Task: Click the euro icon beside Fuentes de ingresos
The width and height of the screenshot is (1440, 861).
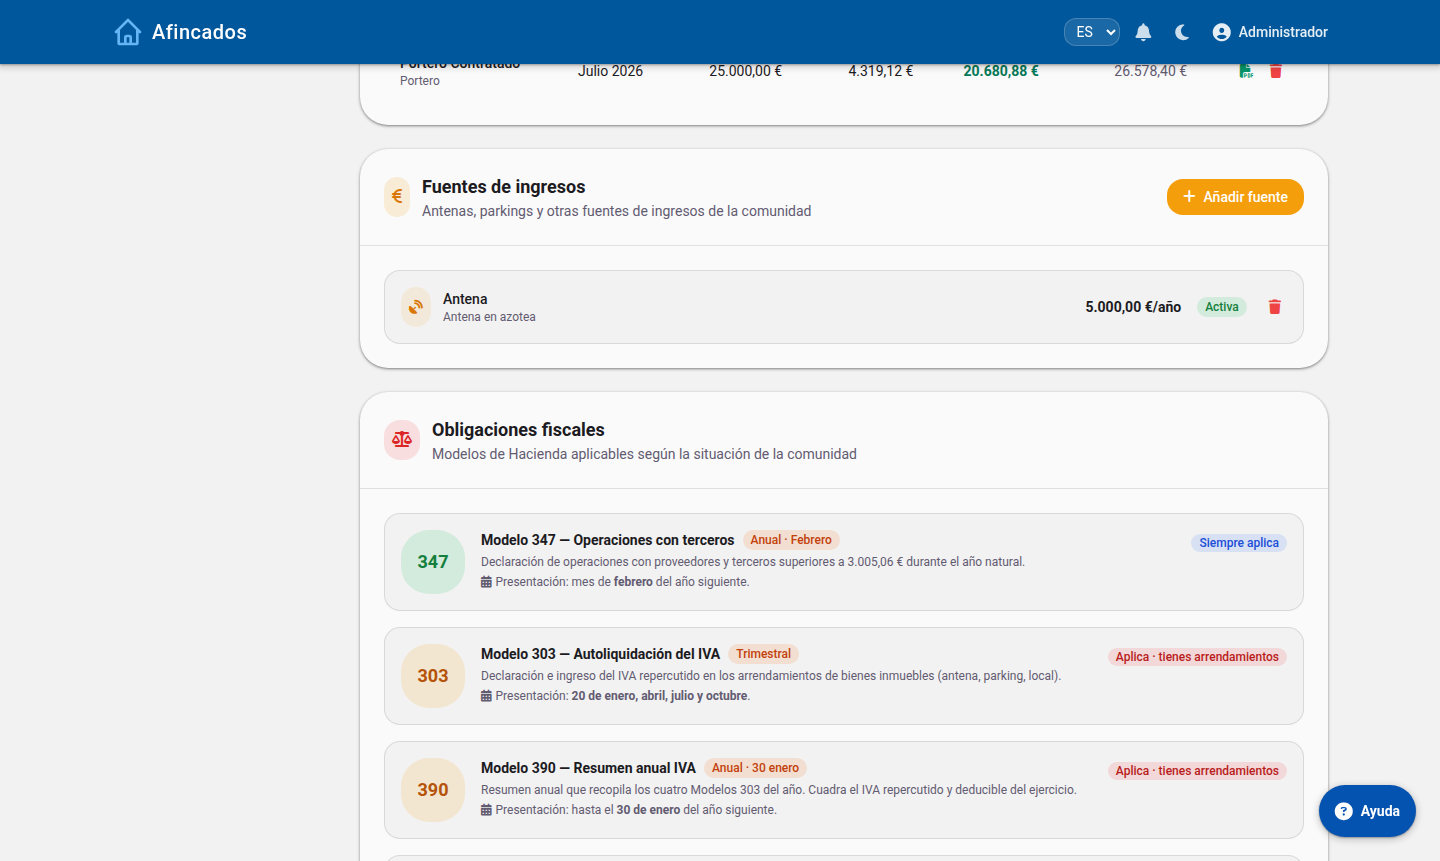Action: tap(397, 197)
